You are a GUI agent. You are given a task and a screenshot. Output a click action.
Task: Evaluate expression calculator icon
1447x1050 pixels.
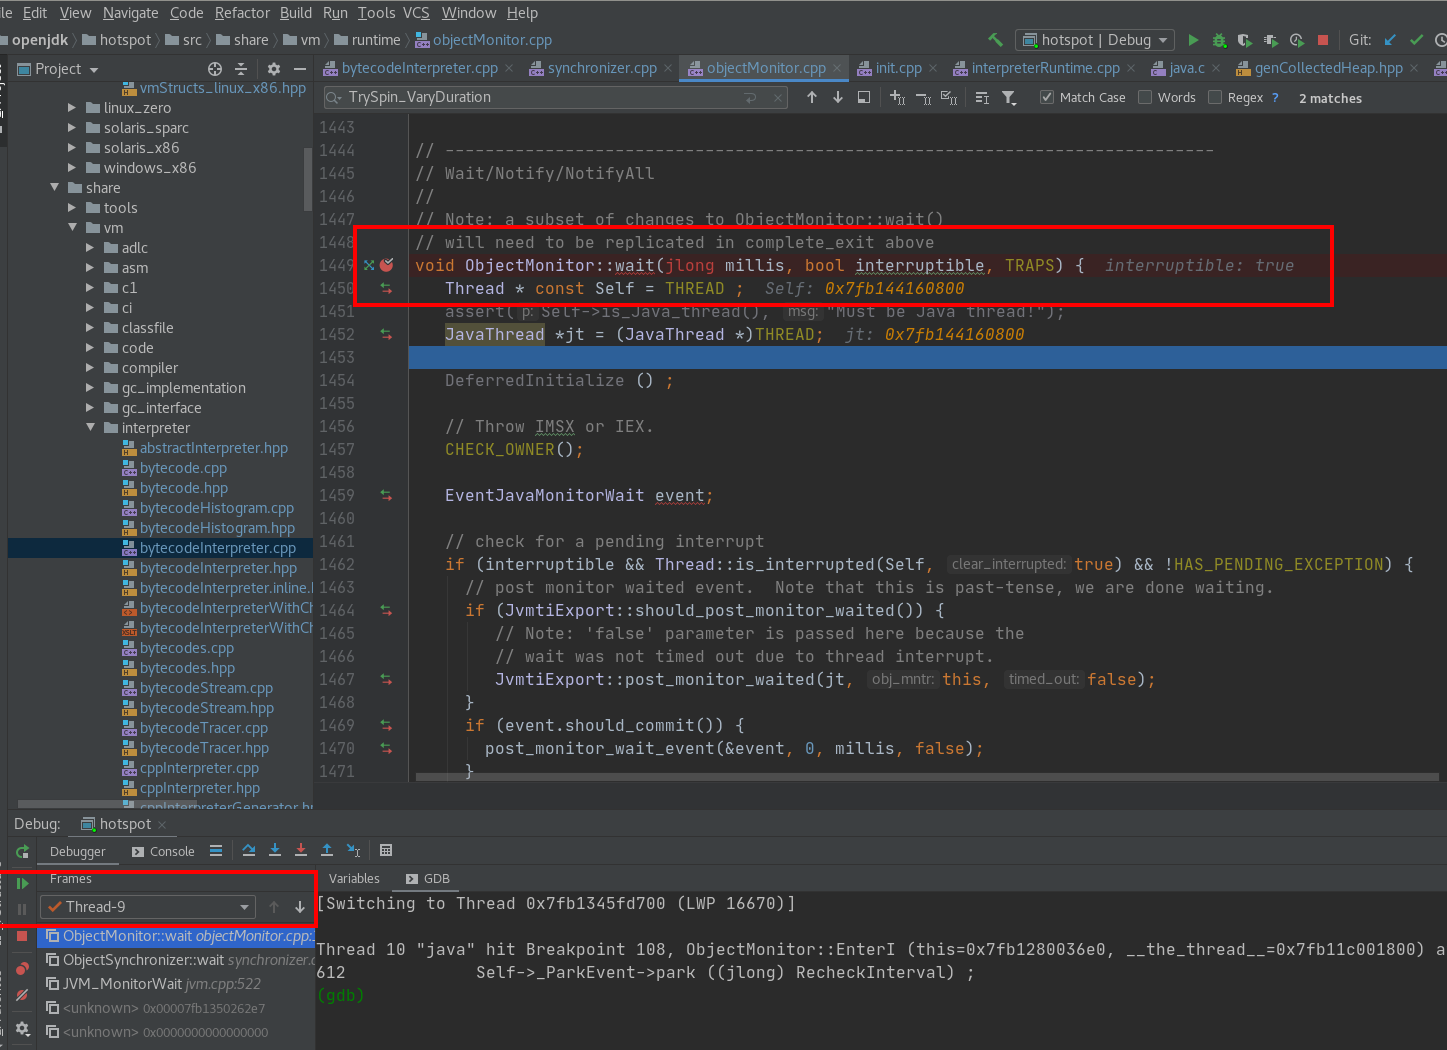pyautogui.click(x=386, y=850)
